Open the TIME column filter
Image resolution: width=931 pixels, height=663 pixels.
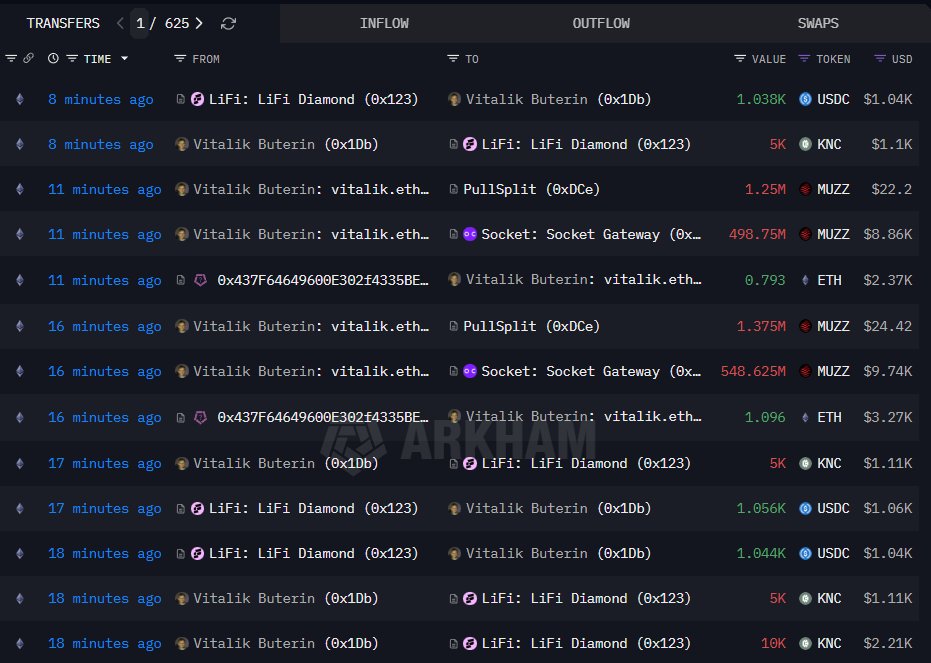(72, 58)
